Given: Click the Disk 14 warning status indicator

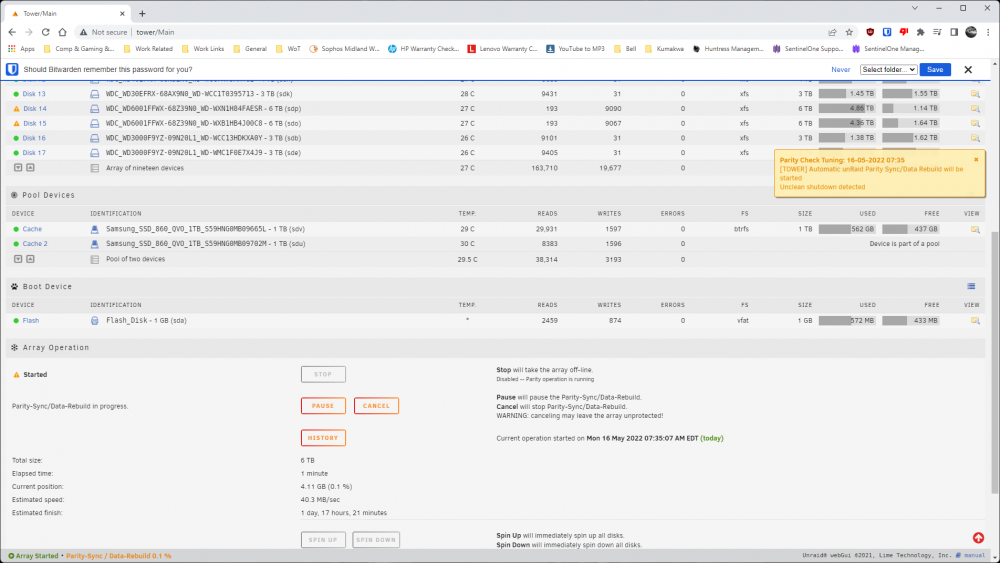Looking at the screenshot, I should click(17, 109).
